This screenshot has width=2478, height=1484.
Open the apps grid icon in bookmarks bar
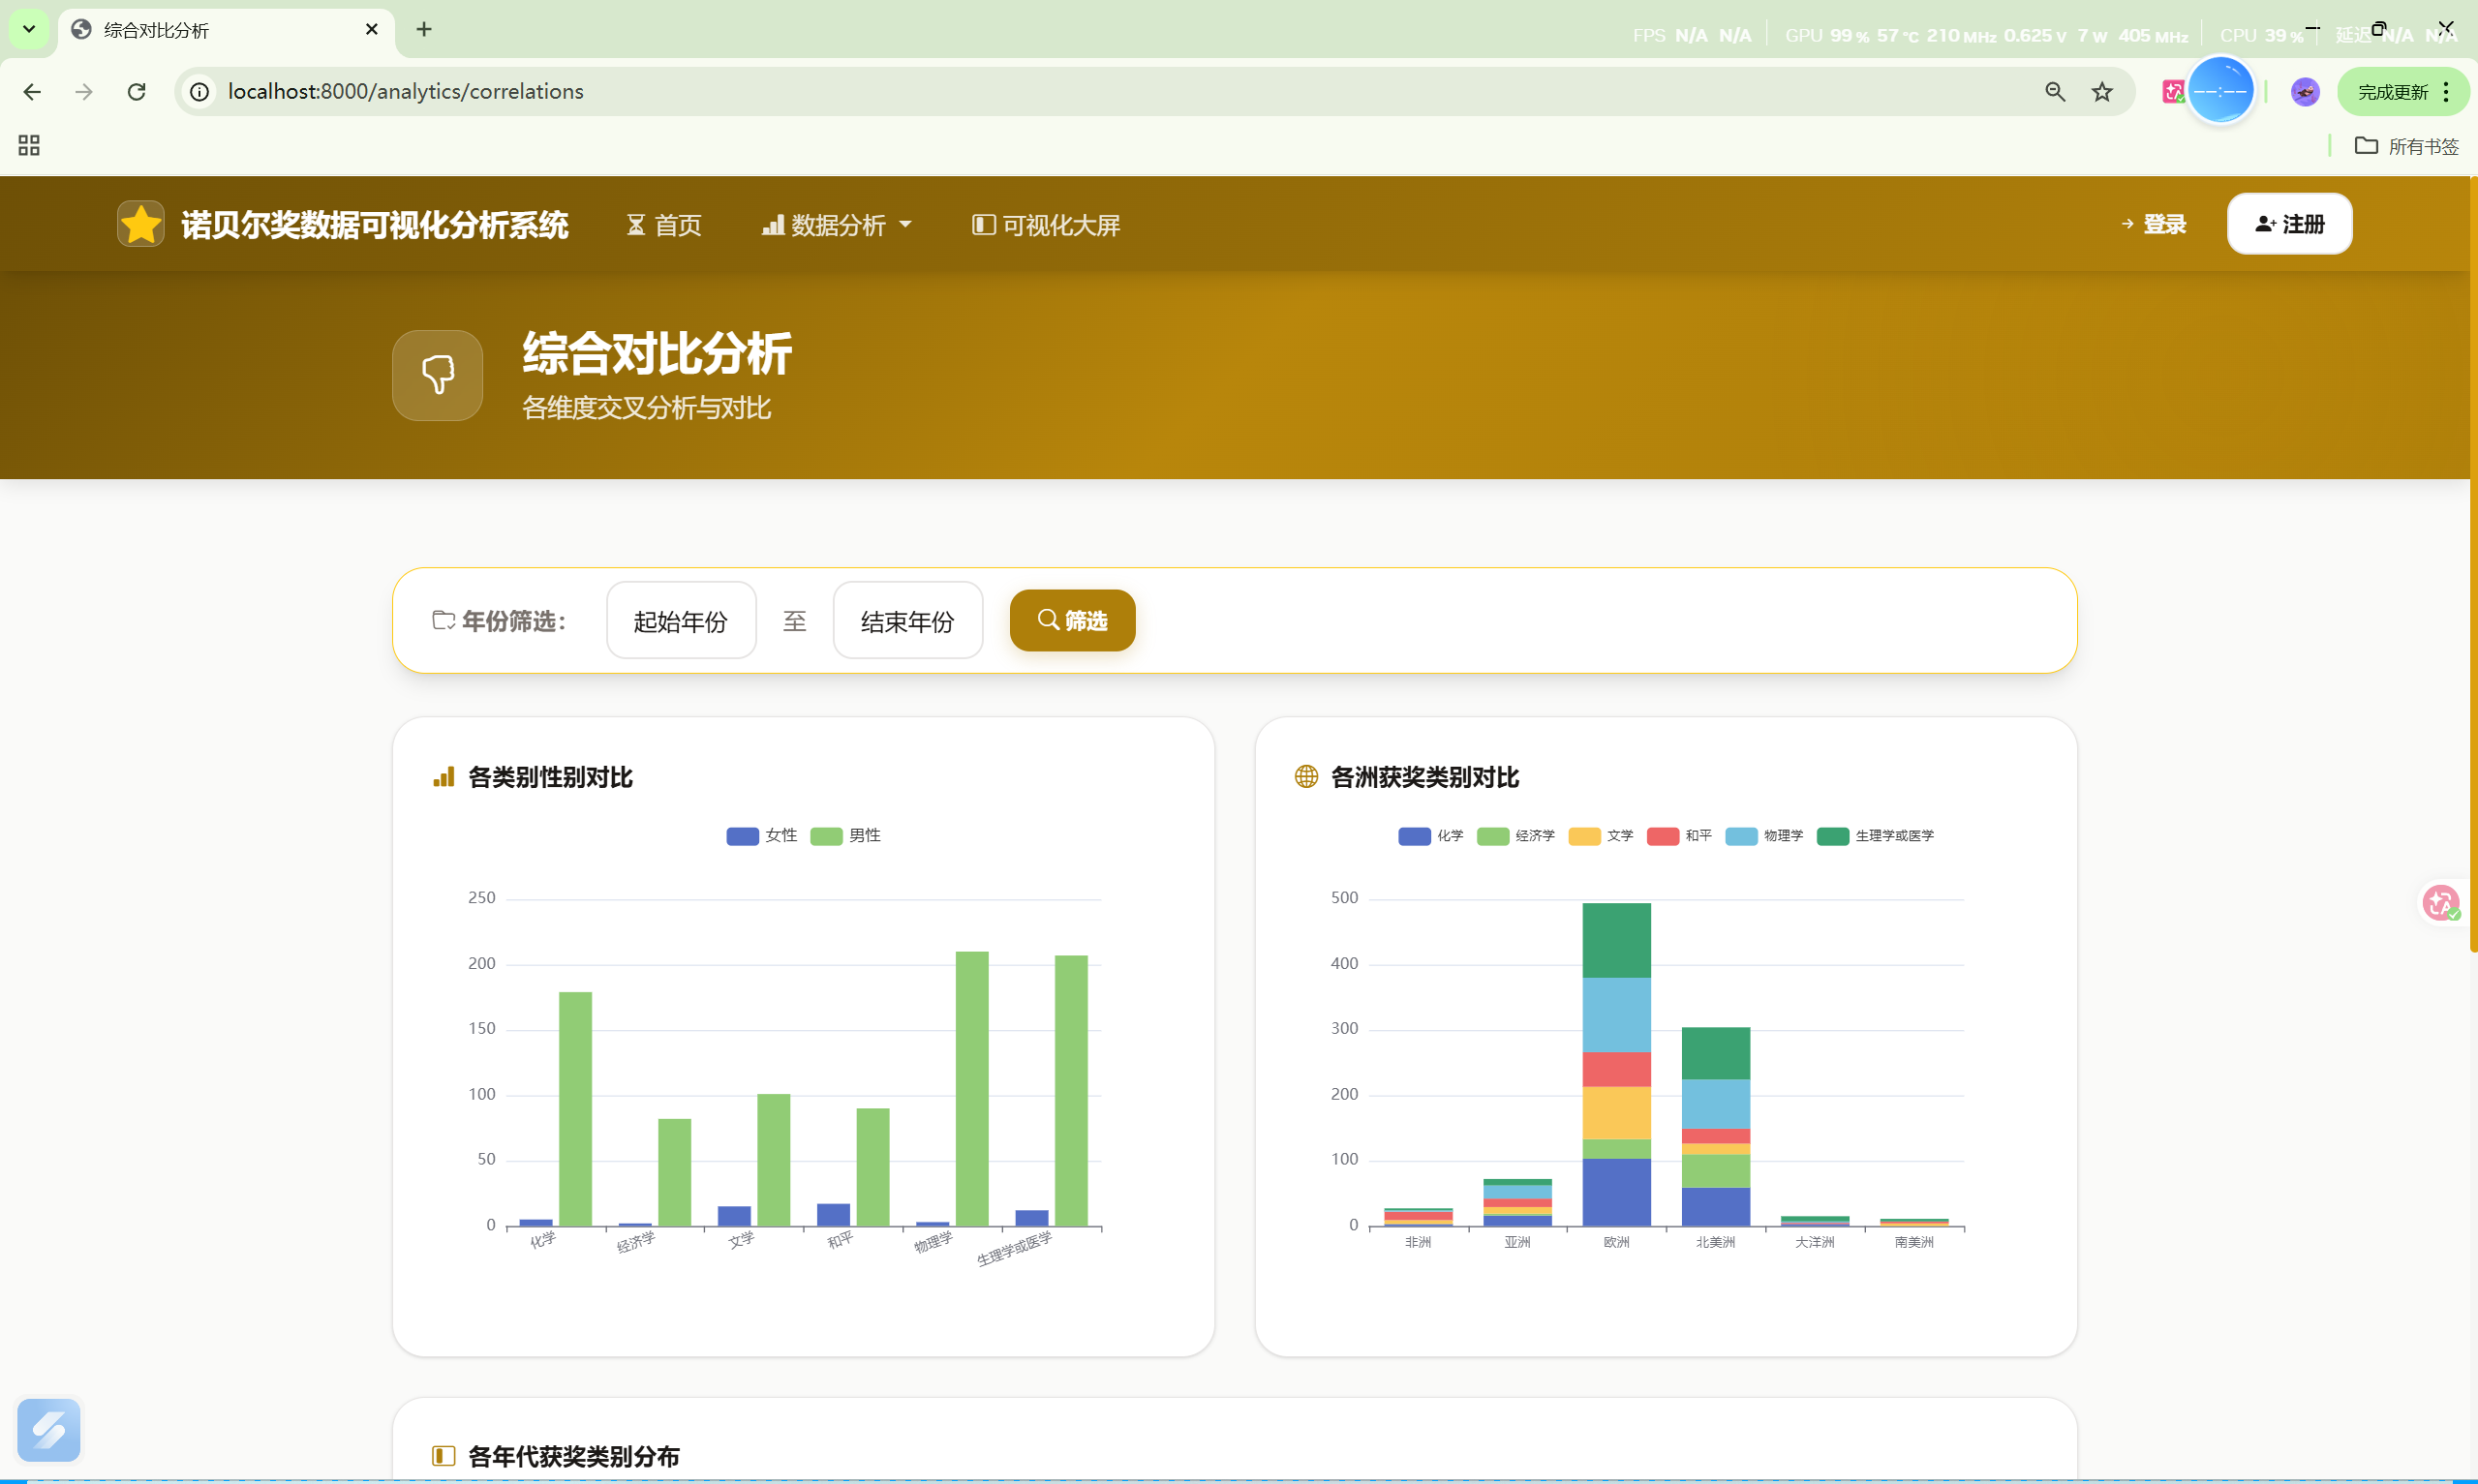[x=29, y=146]
